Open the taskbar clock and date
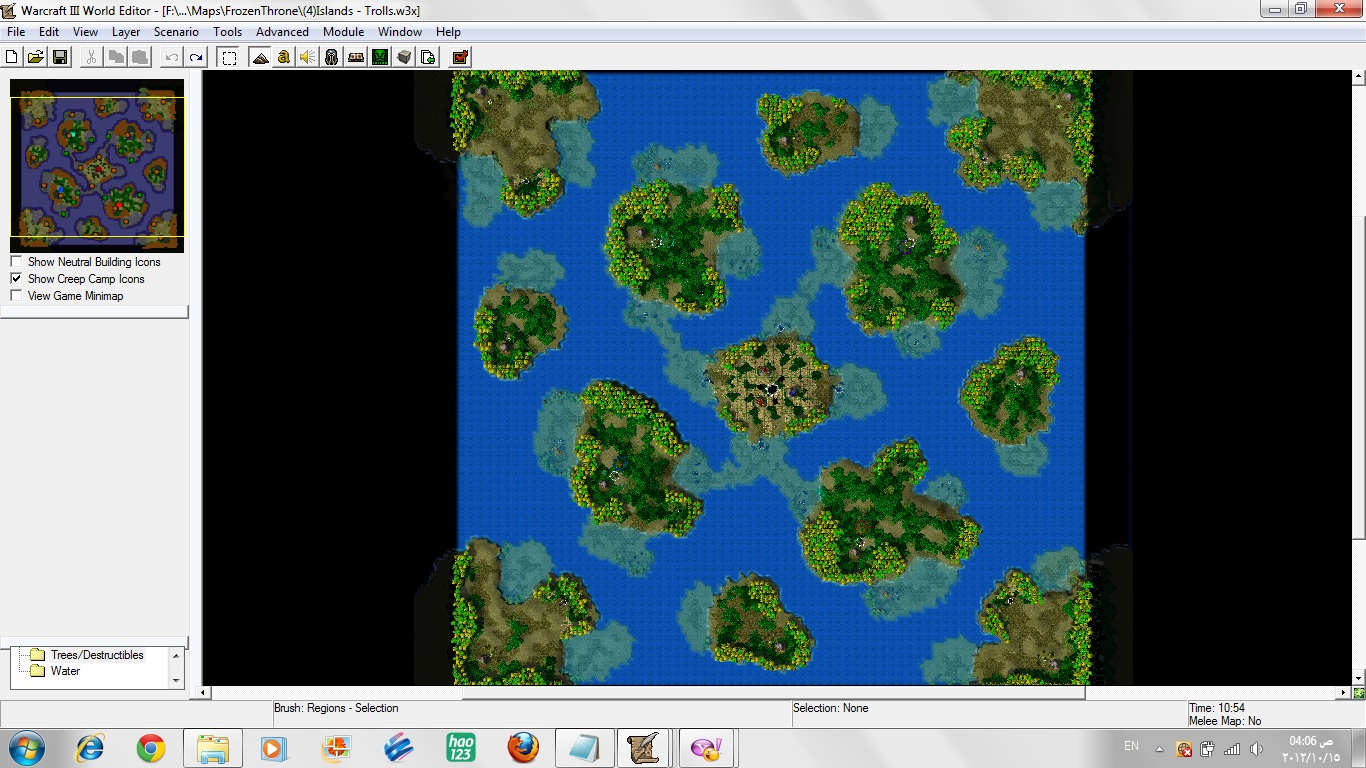 [x=1311, y=748]
